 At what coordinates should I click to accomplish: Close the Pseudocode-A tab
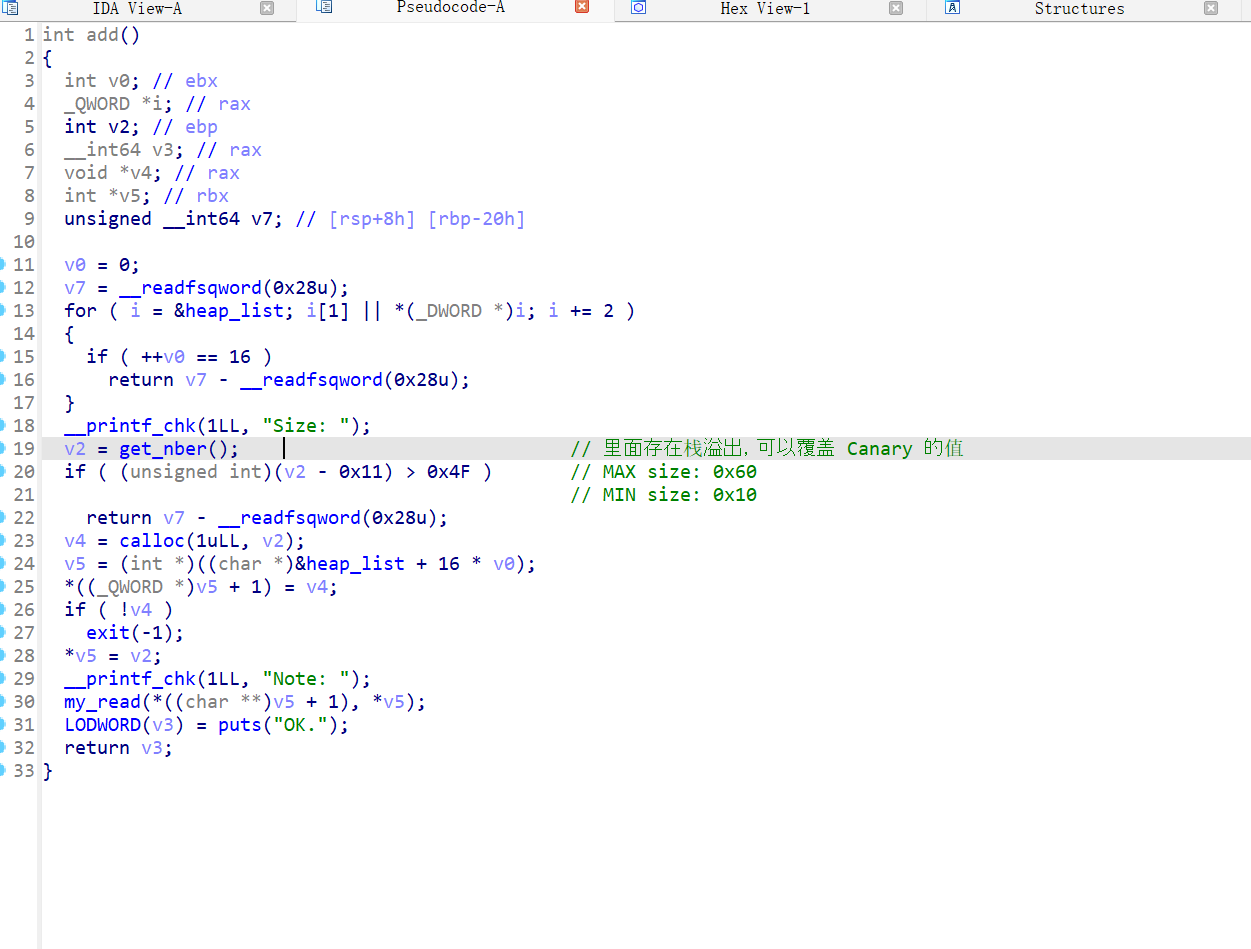[582, 7]
